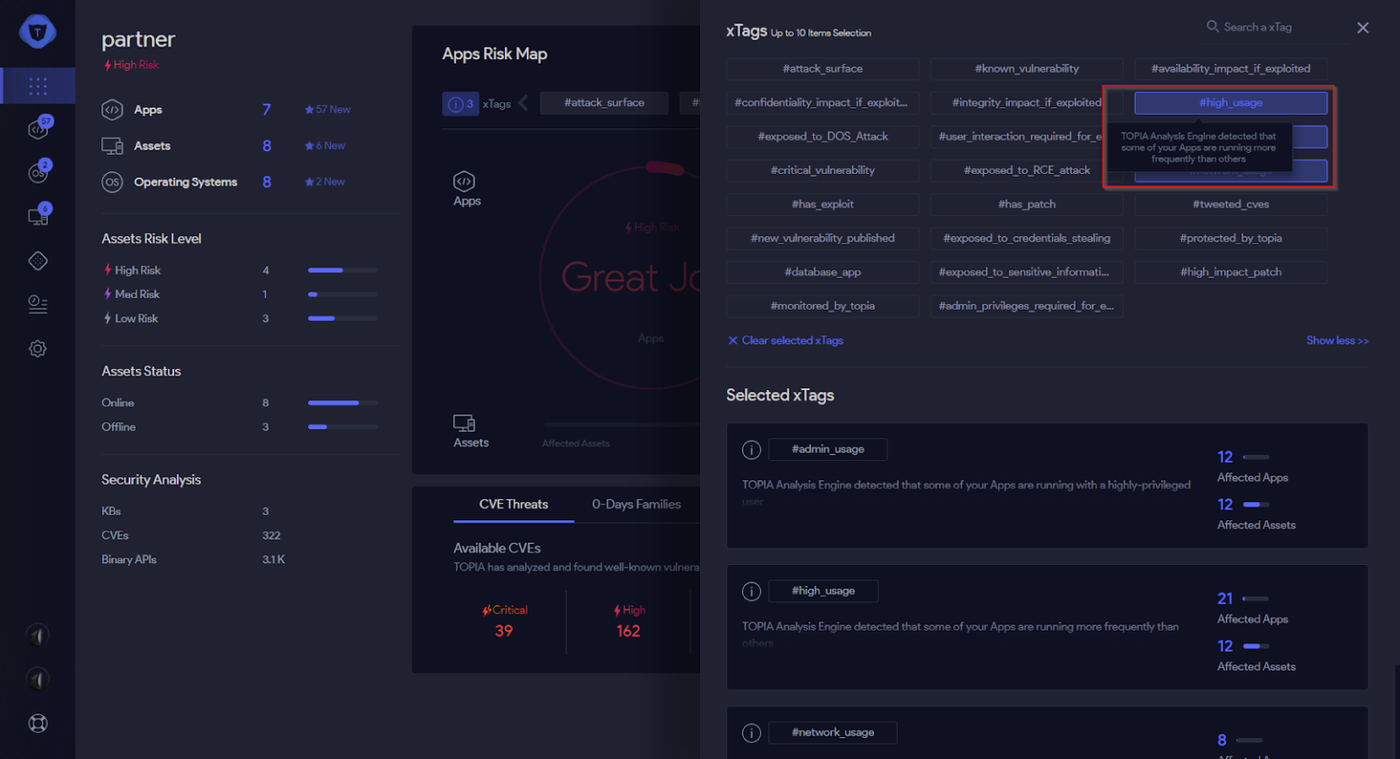Image resolution: width=1400 pixels, height=759 pixels.
Task: Open Apps sidebar icon with 57 badge
Action: (38, 129)
